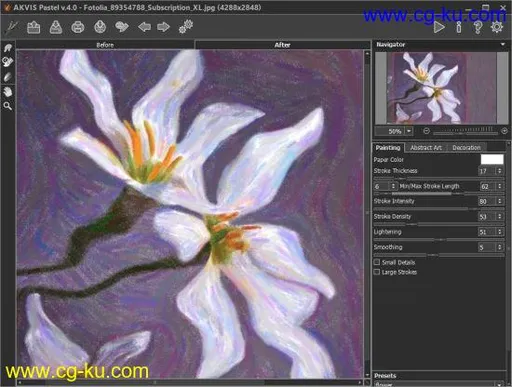Select the brush with gear tool
512x387 pixels.
[8, 62]
